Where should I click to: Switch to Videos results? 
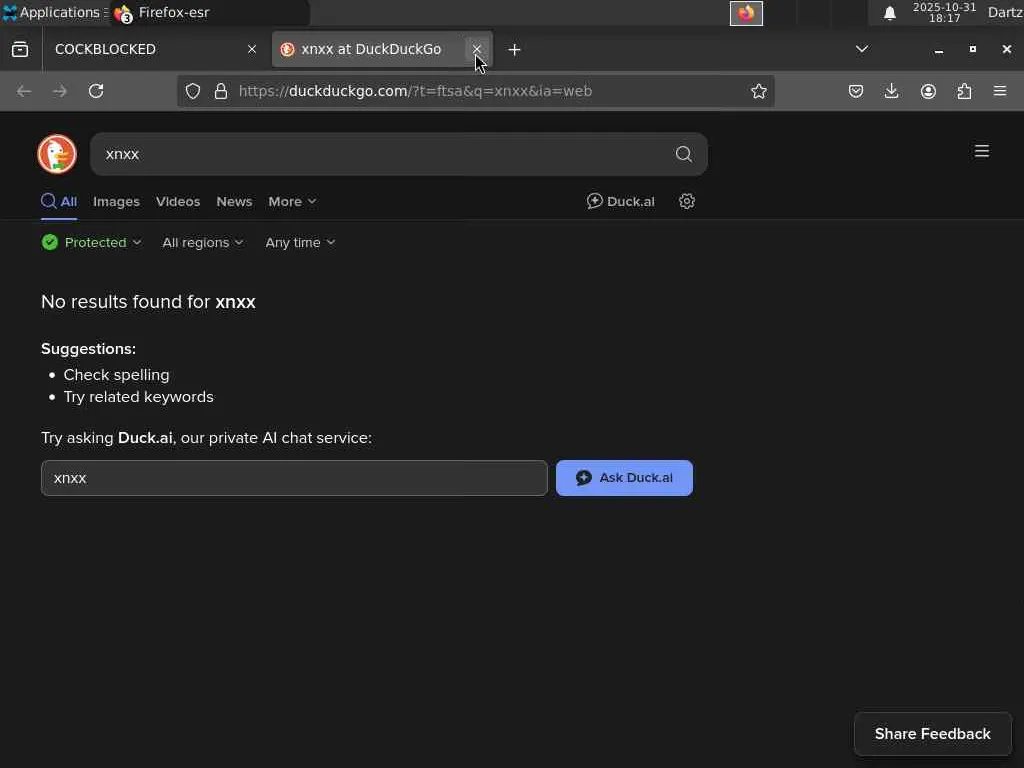tap(178, 202)
